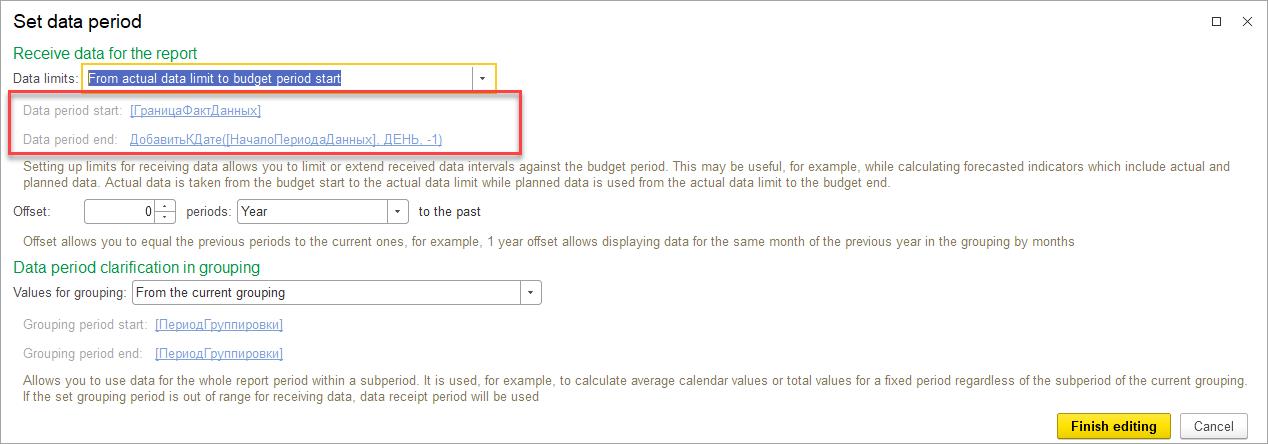Increase the Offset value with up arrow
The width and height of the screenshot is (1268, 444).
point(166,207)
